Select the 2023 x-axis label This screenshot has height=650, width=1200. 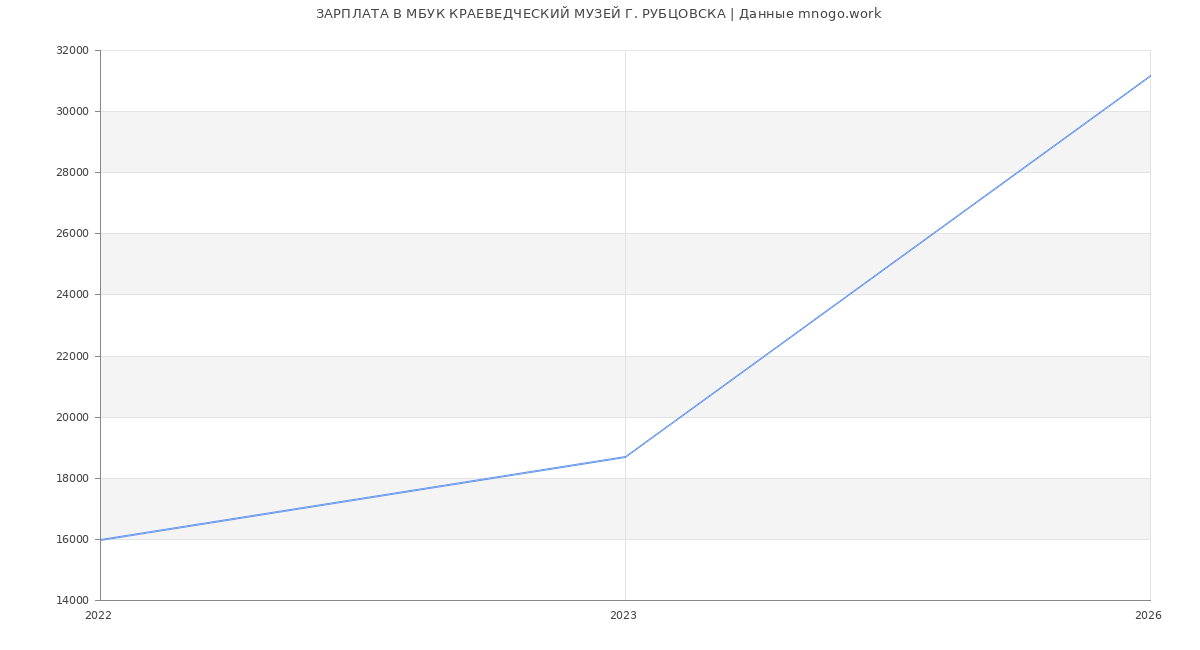tap(623, 616)
